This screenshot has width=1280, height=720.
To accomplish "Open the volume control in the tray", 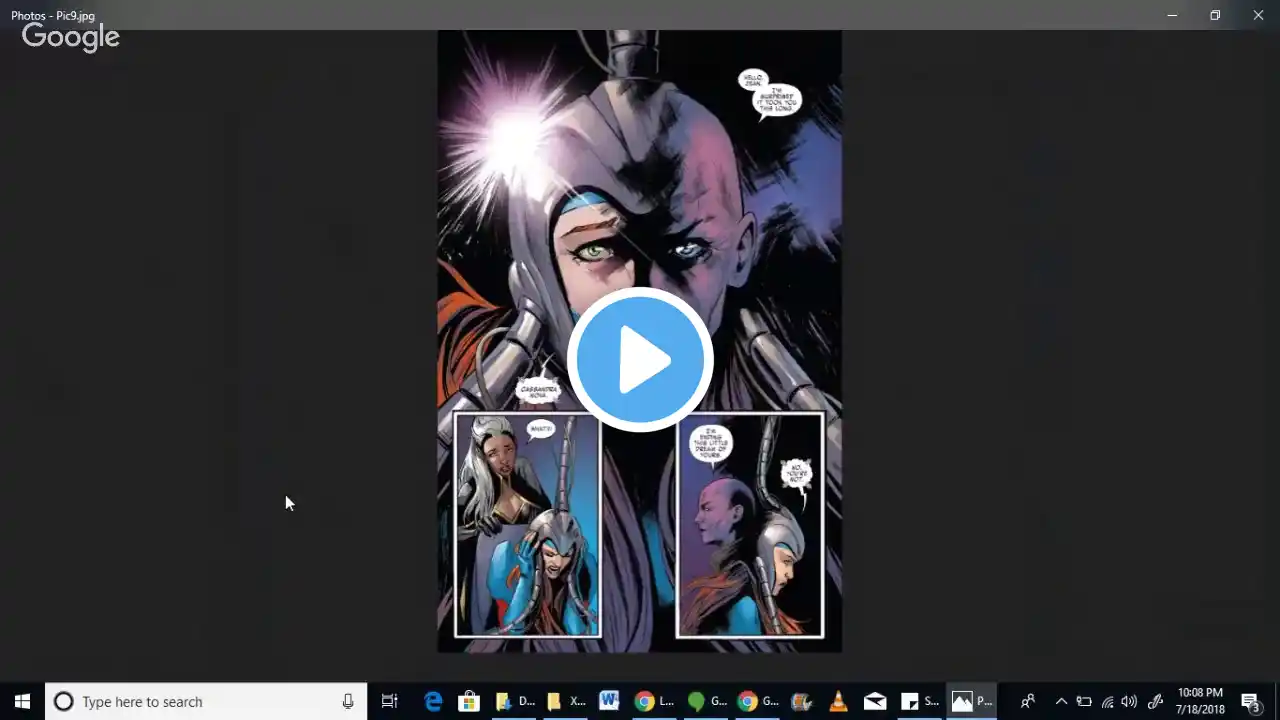I will tap(1130, 702).
